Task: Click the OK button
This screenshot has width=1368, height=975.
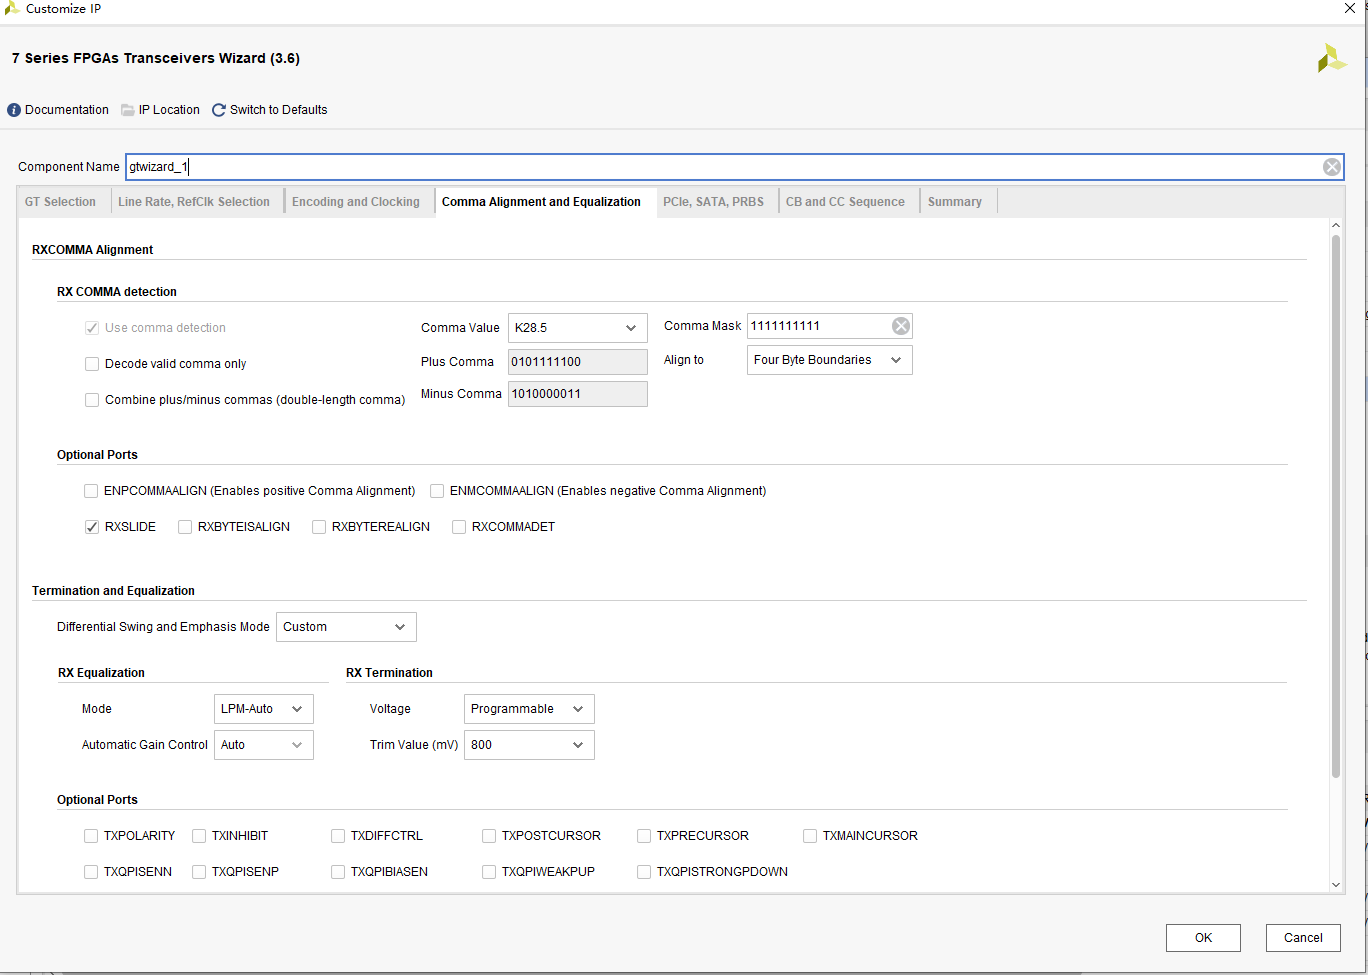Action: coord(1203,938)
